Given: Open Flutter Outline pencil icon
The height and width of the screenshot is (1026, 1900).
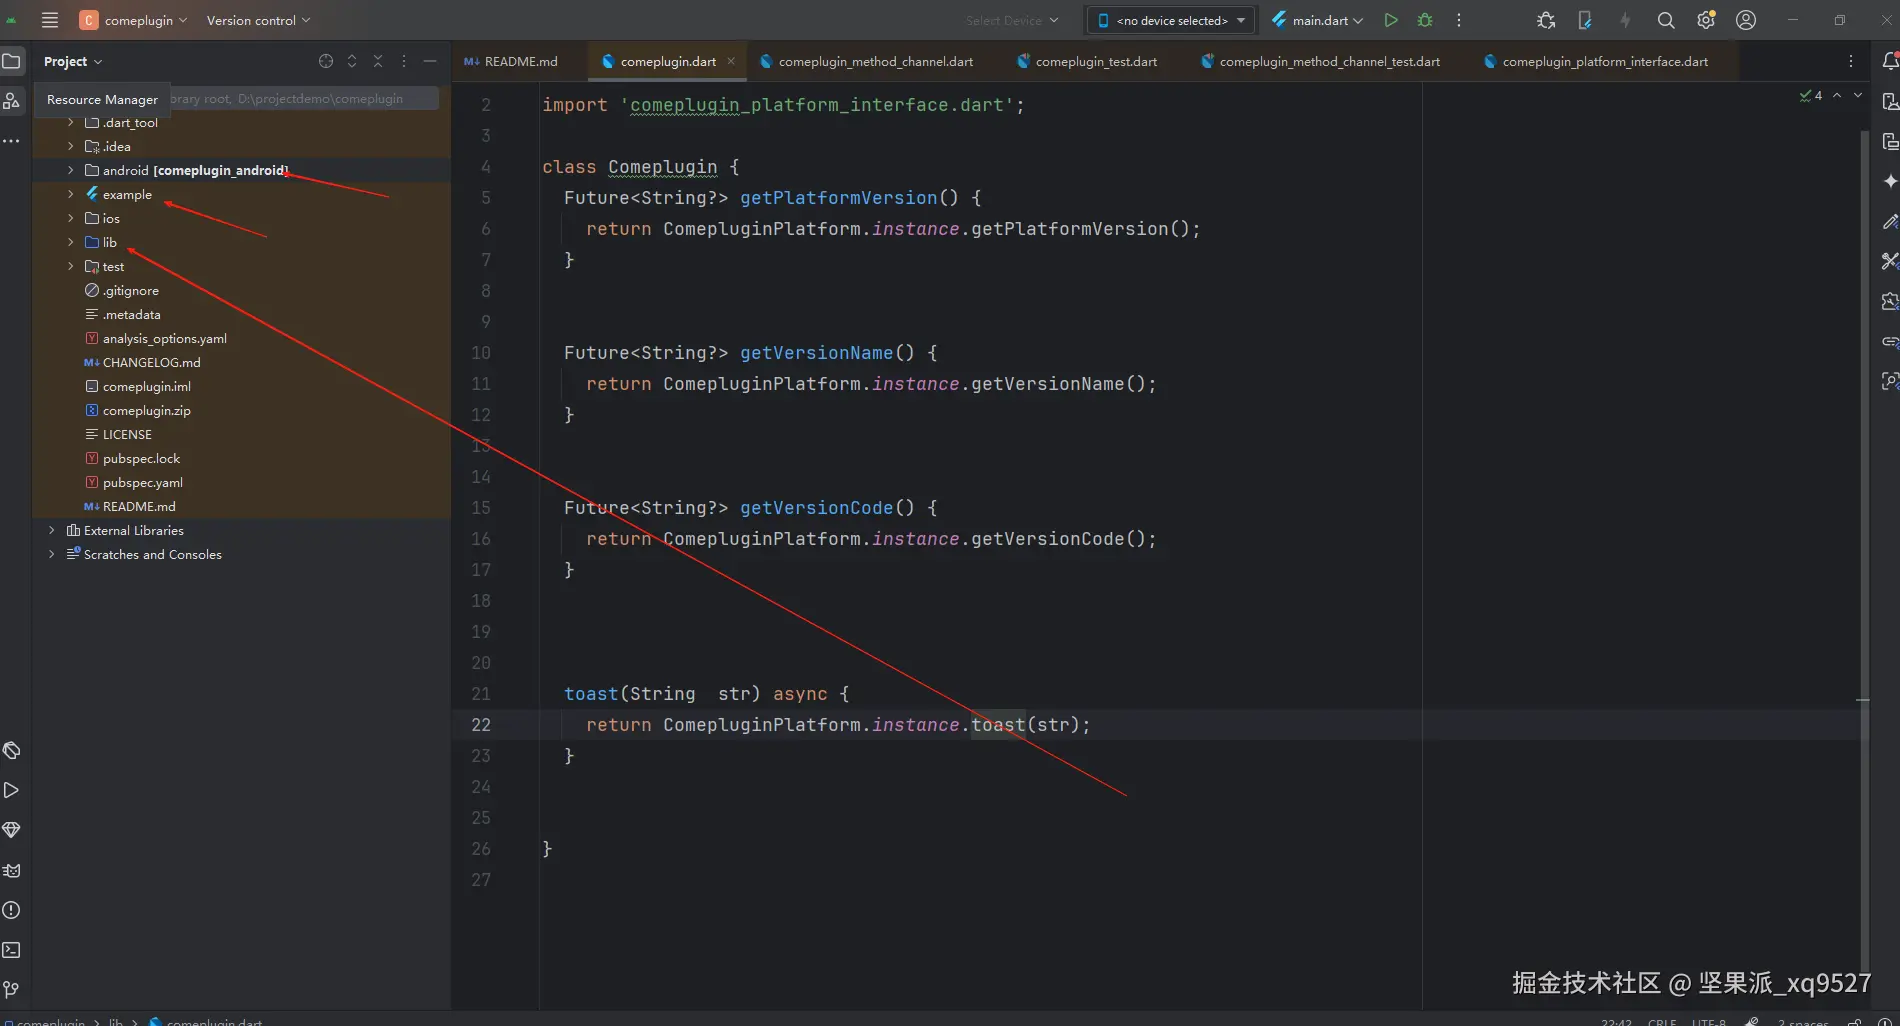Looking at the screenshot, I should (1889, 221).
